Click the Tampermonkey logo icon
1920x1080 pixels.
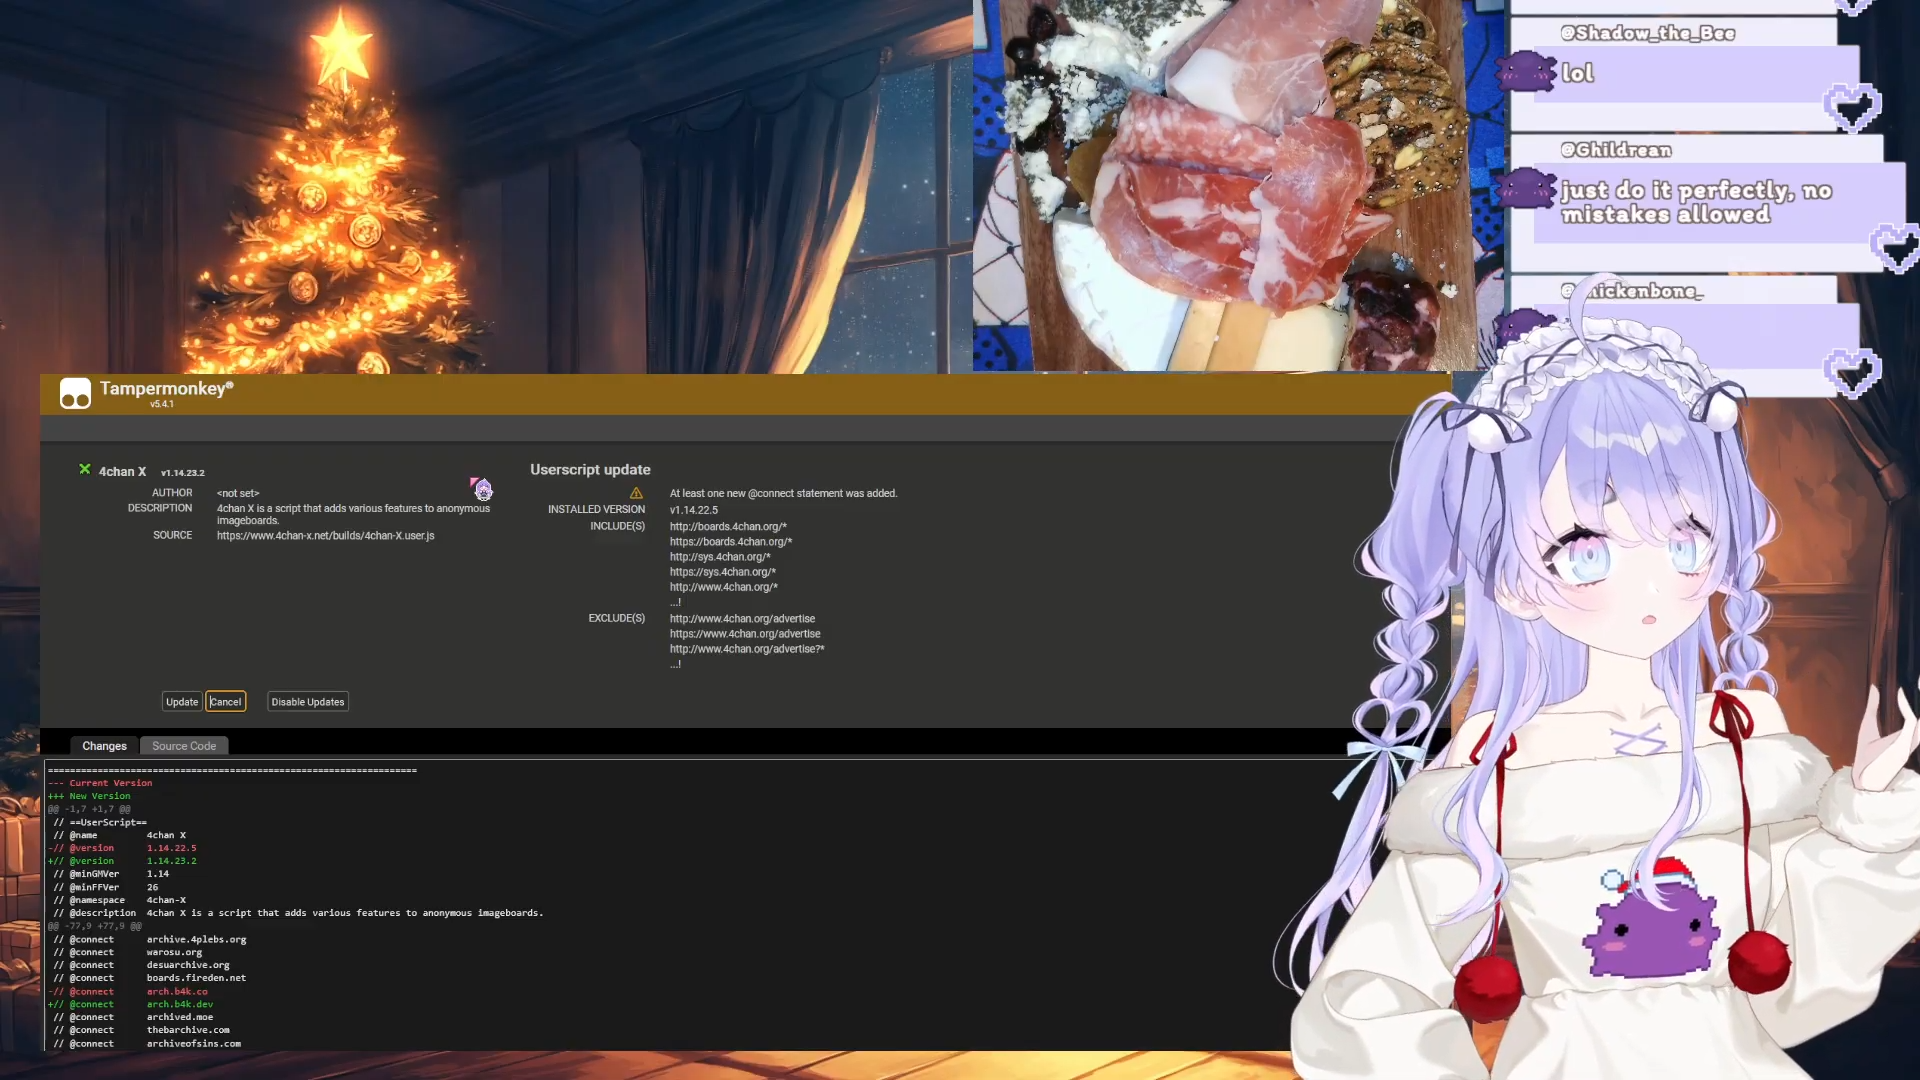(x=75, y=393)
